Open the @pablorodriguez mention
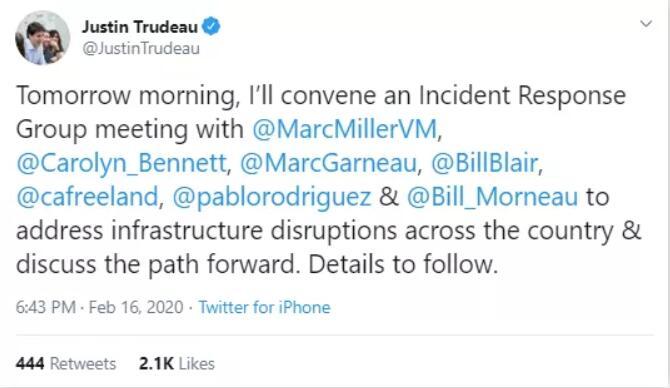This screenshot has height=388, width=670. [272, 197]
